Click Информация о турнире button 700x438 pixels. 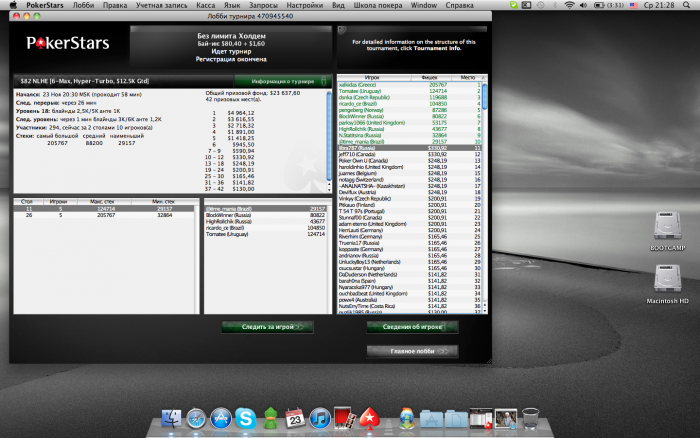tap(283, 81)
